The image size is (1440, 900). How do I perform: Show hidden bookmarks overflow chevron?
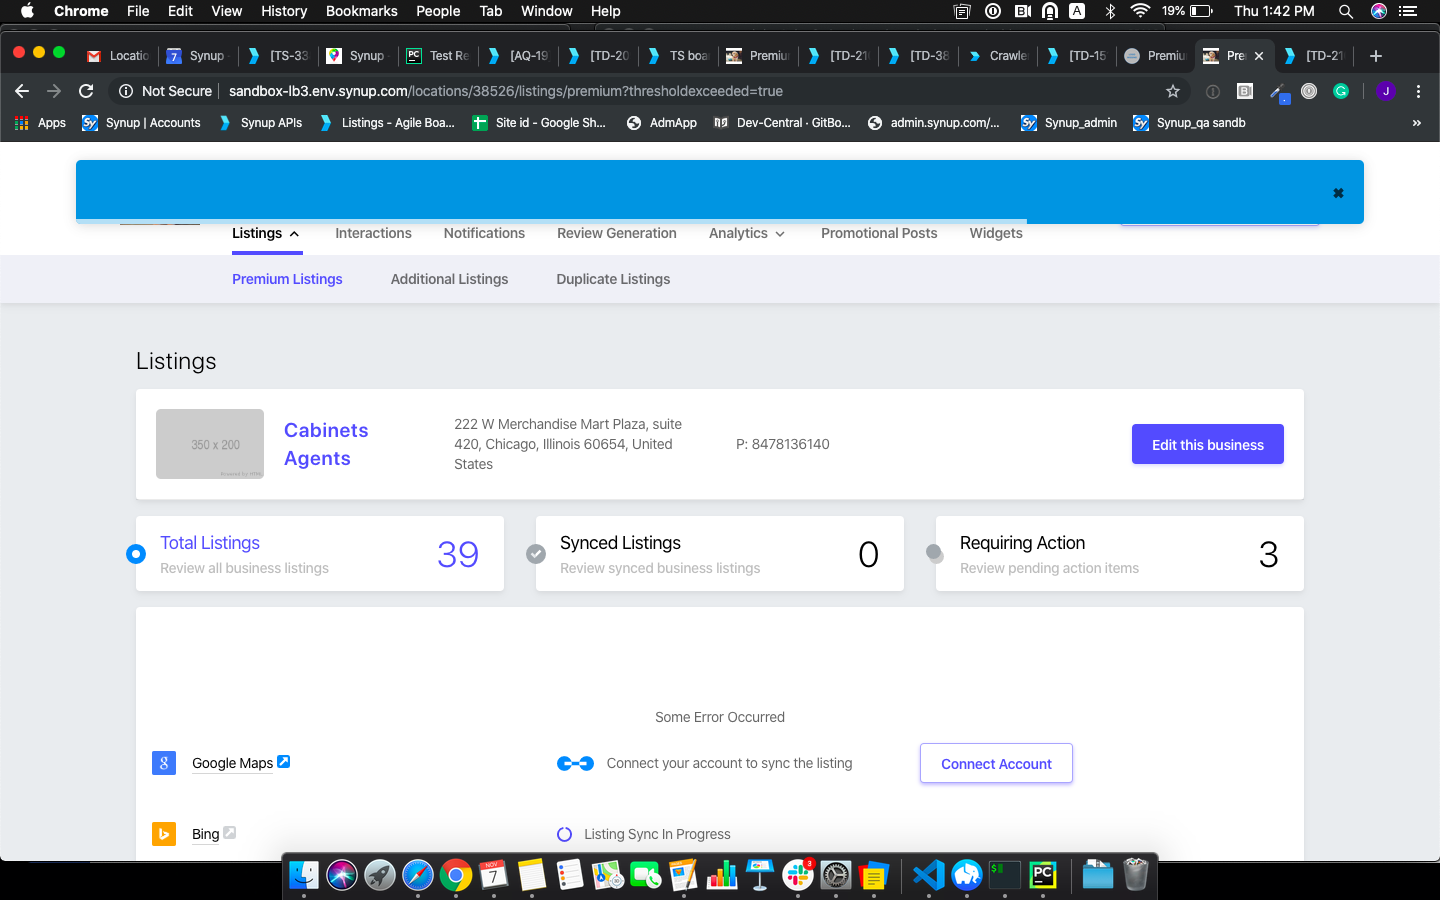point(1416,123)
